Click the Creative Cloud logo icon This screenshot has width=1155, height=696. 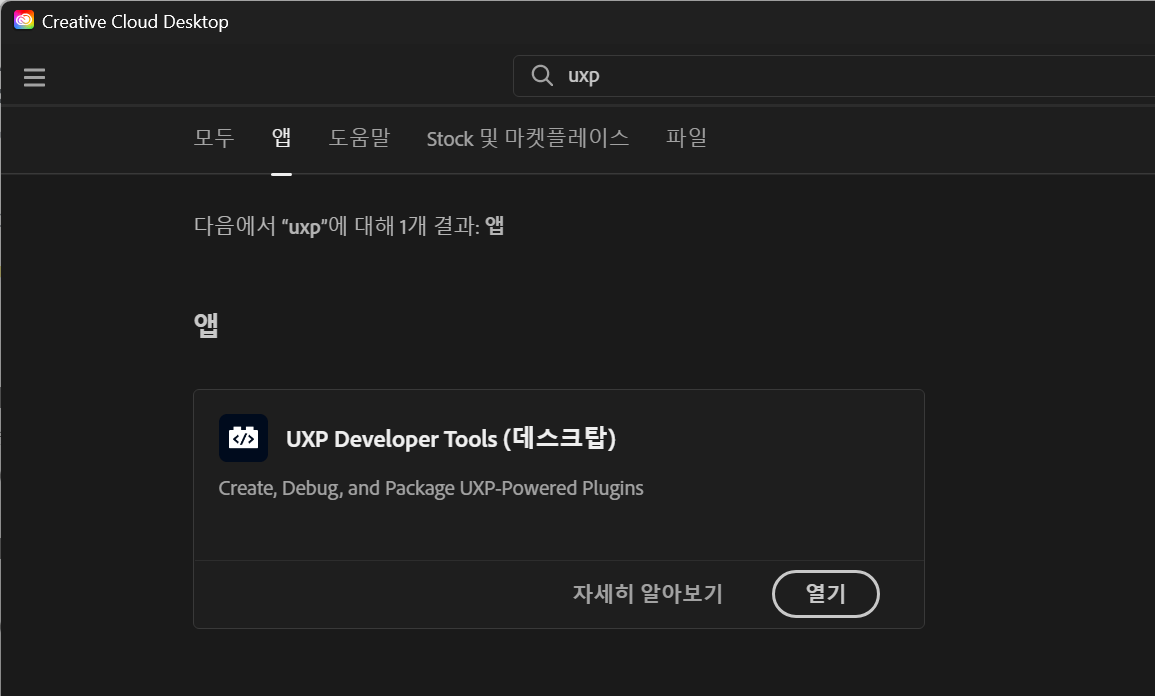(24, 21)
